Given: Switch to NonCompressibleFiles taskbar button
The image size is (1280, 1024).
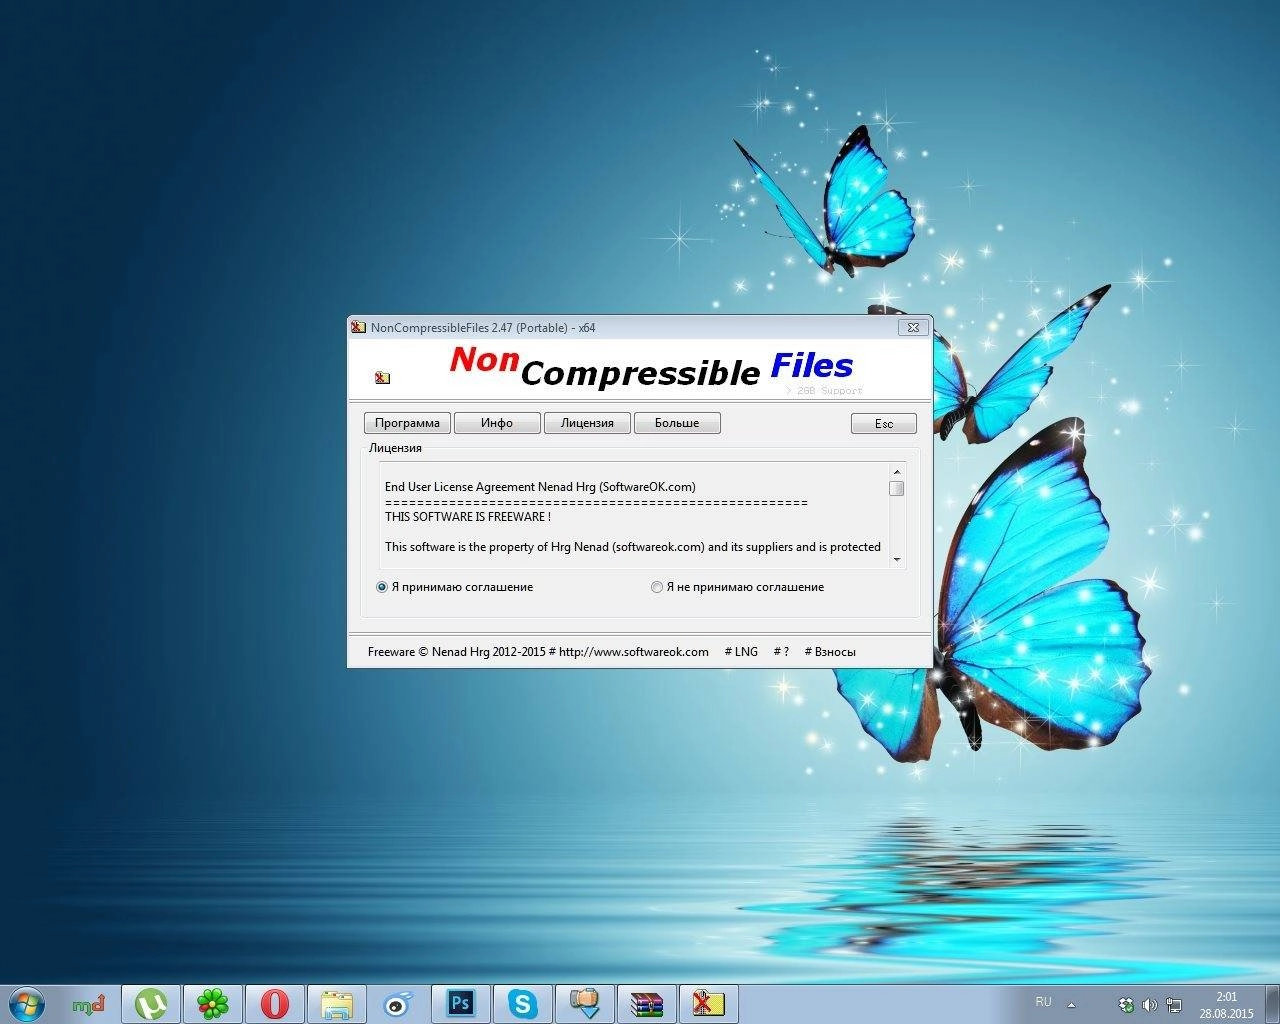Looking at the screenshot, I should click(x=708, y=1003).
